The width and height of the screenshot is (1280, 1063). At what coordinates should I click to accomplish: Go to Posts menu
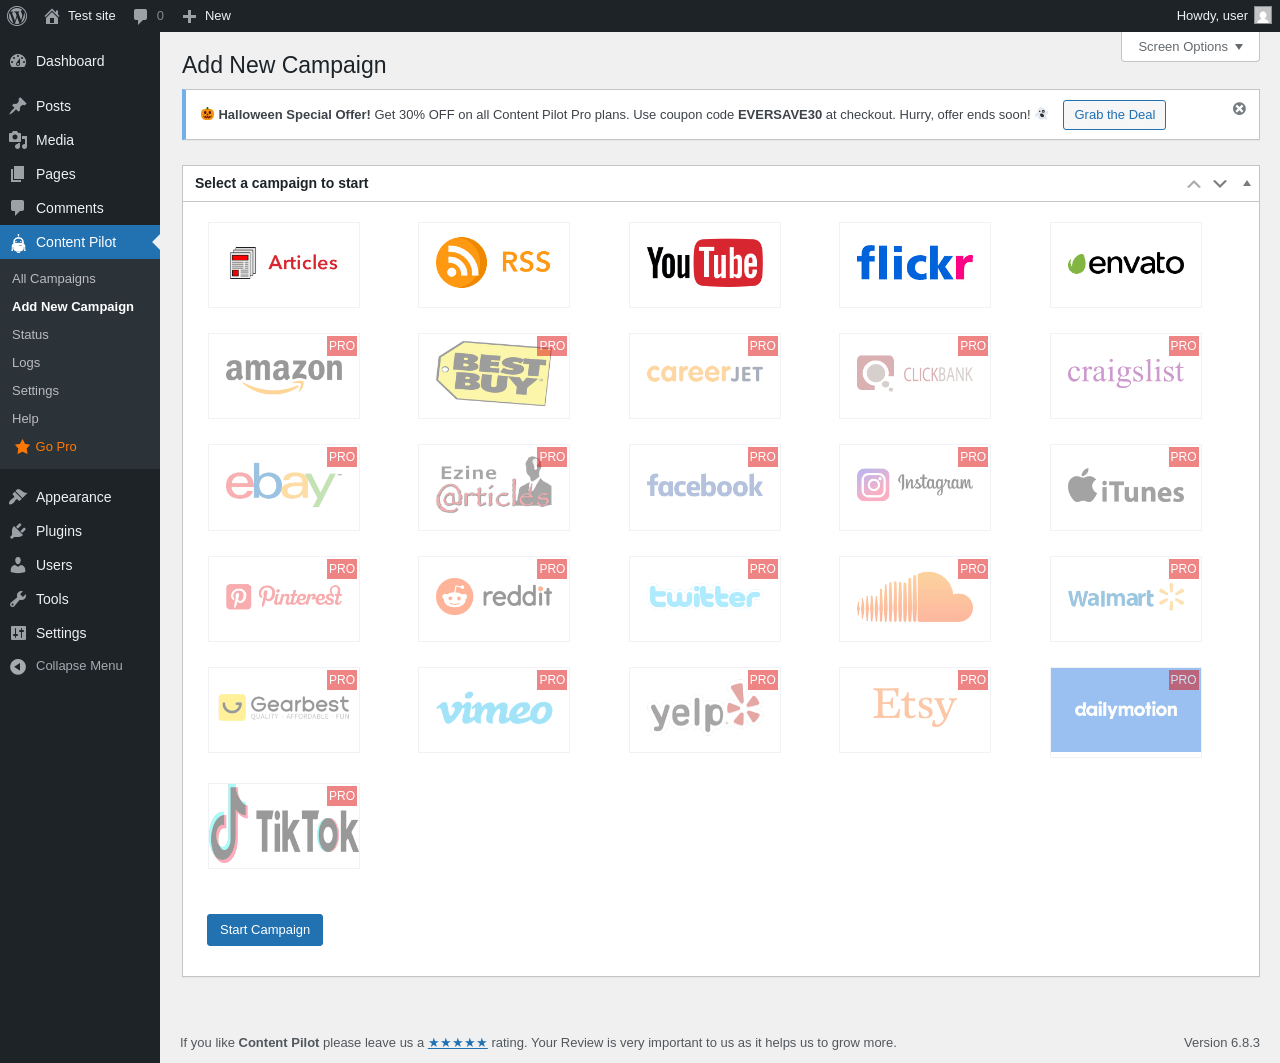tap(80, 106)
